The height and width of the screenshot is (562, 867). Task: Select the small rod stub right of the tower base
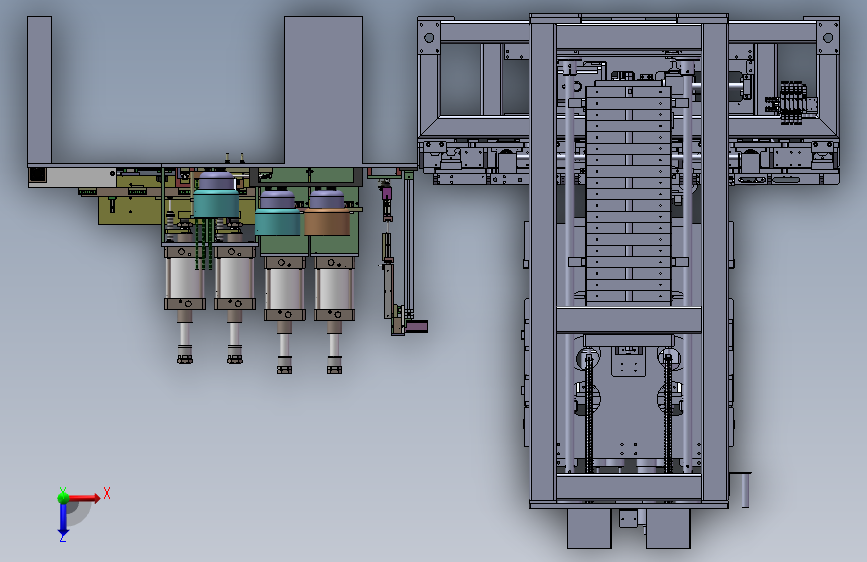pyautogui.click(x=745, y=490)
